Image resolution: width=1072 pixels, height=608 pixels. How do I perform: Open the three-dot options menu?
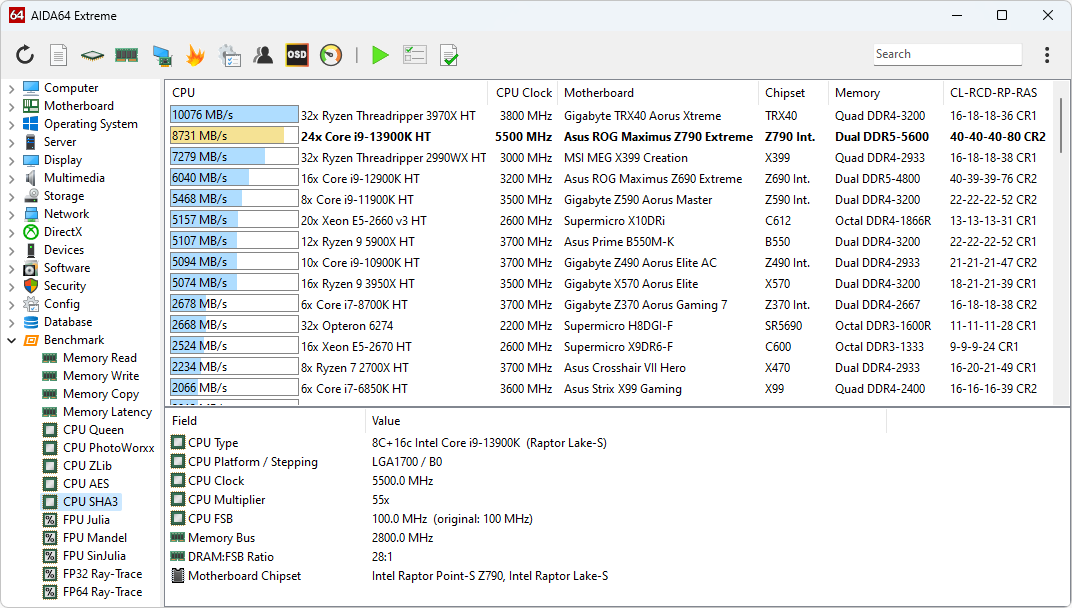1047,55
